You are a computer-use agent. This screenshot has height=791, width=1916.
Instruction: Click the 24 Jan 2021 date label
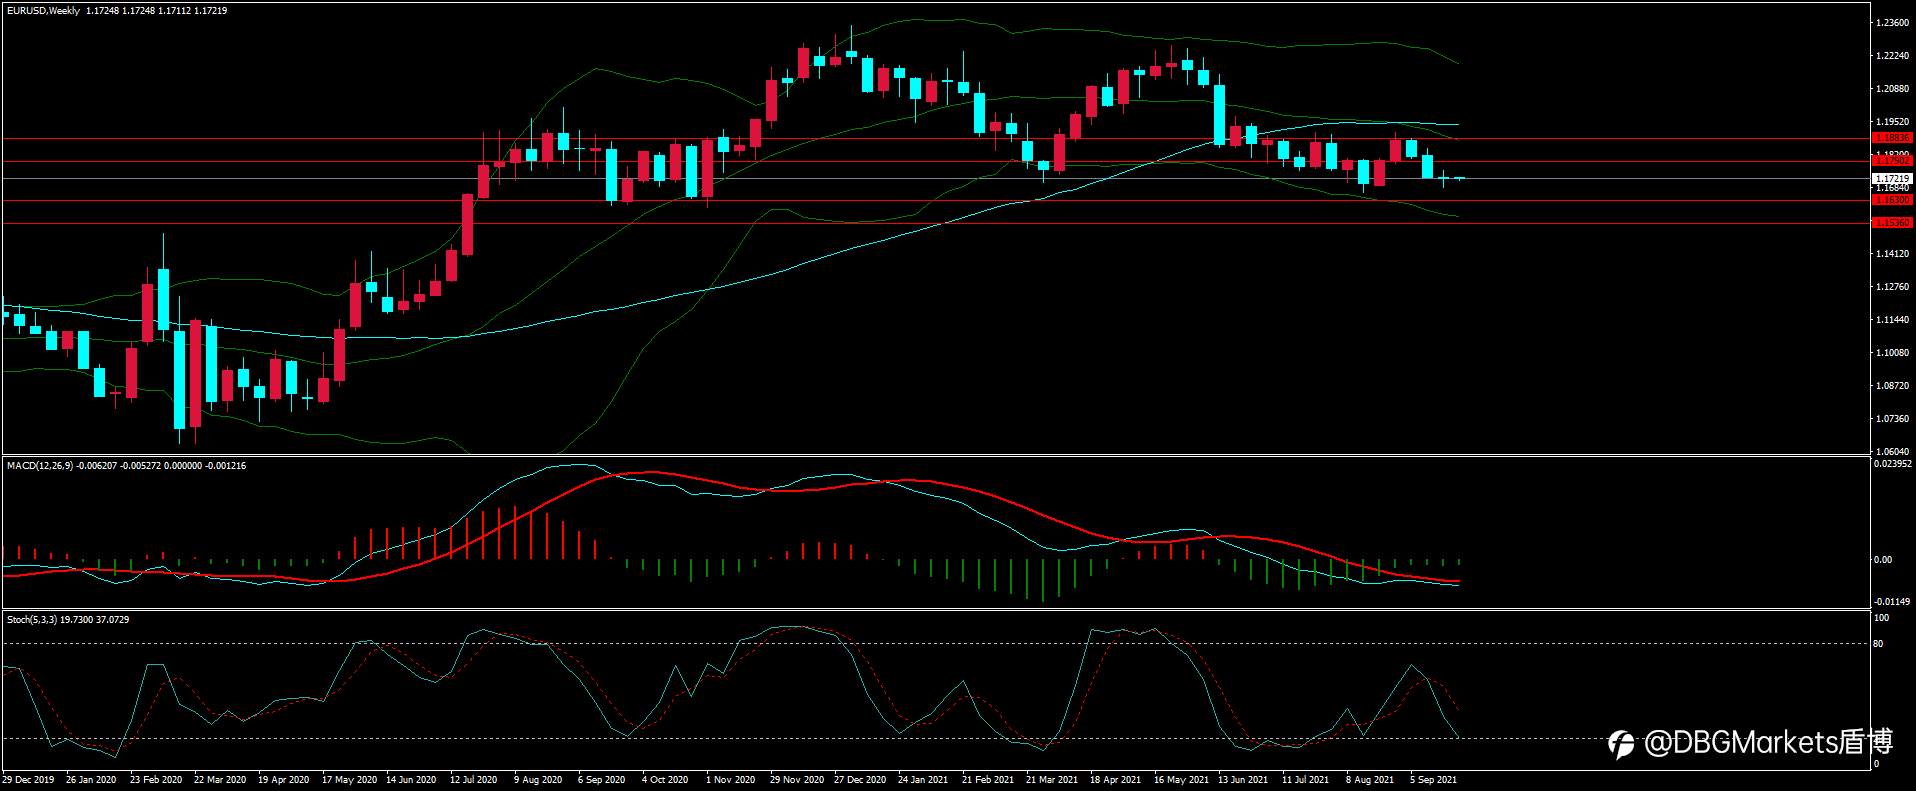pyautogui.click(x=923, y=779)
